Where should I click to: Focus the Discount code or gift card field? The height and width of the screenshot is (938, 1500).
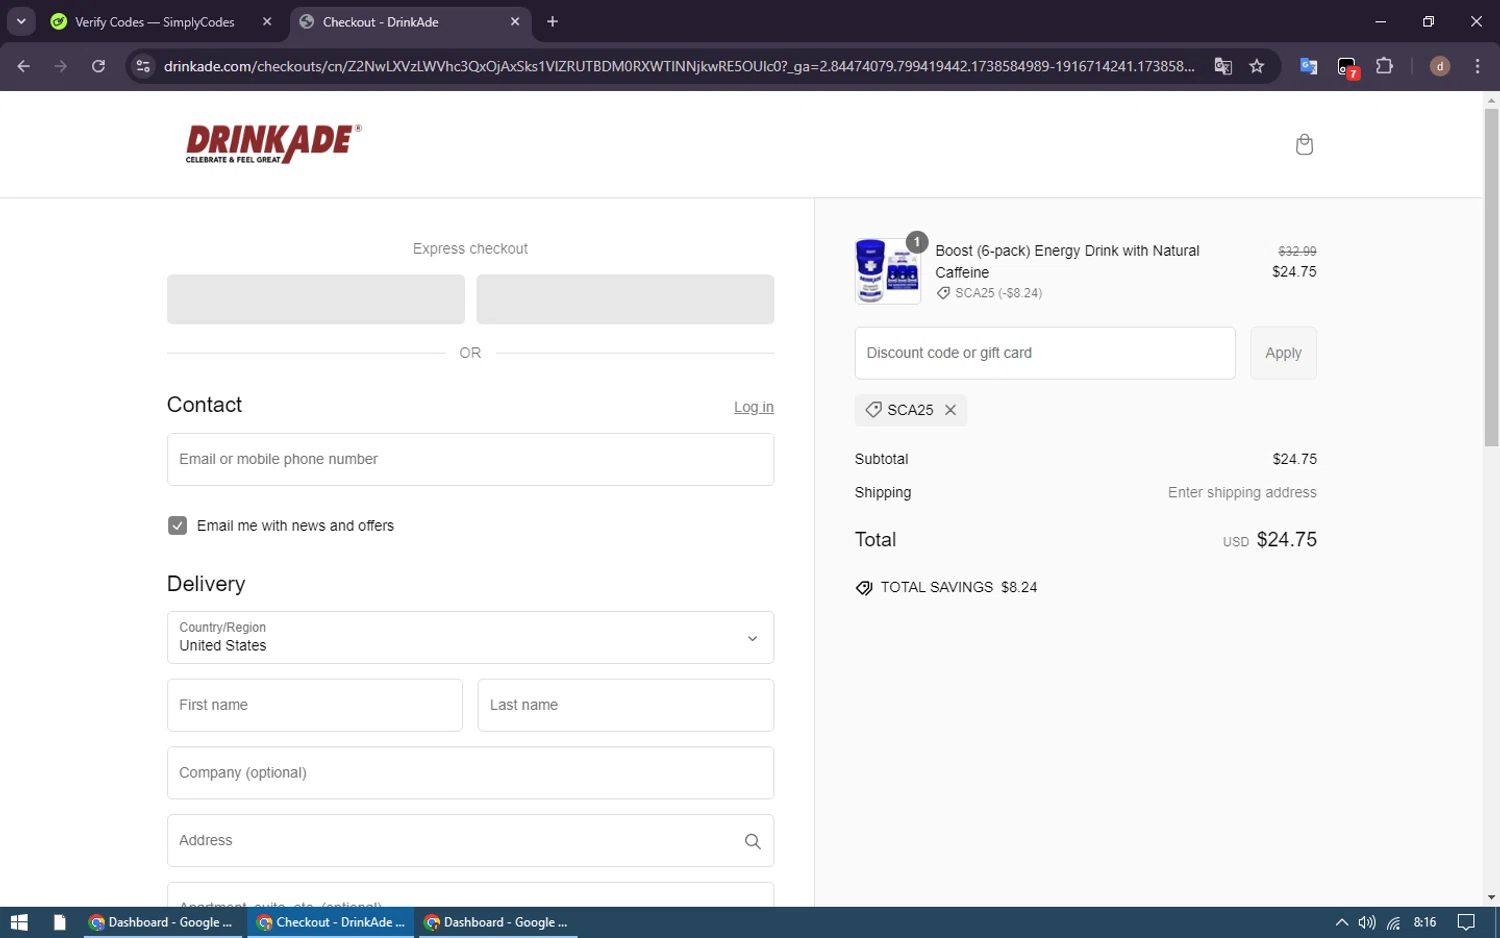pyautogui.click(x=1045, y=353)
